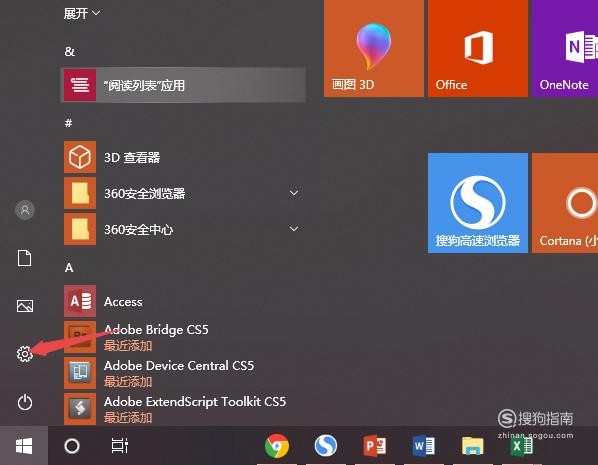The width and height of the screenshot is (598, 465).
Task: Click the 阅读列表 app icon
Action: [x=80, y=85]
